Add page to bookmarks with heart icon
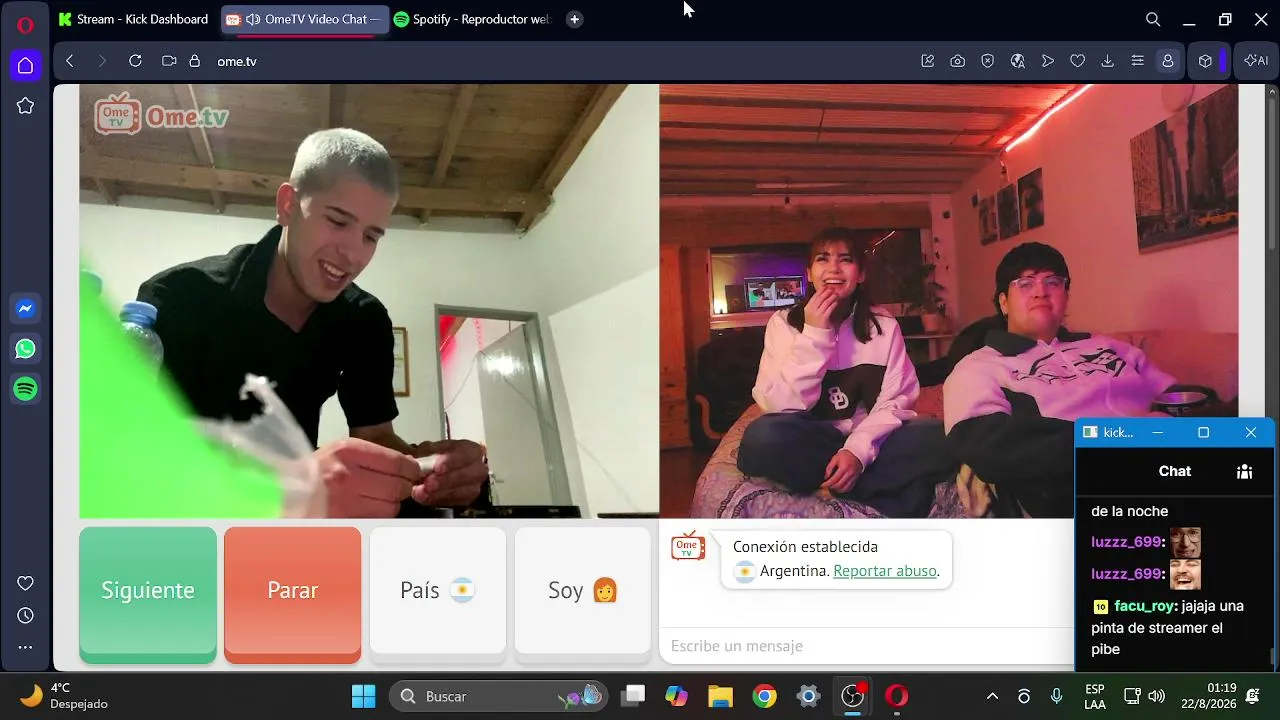The height and width of the screenshot is (720, 1280). (x=1078, y=61)
